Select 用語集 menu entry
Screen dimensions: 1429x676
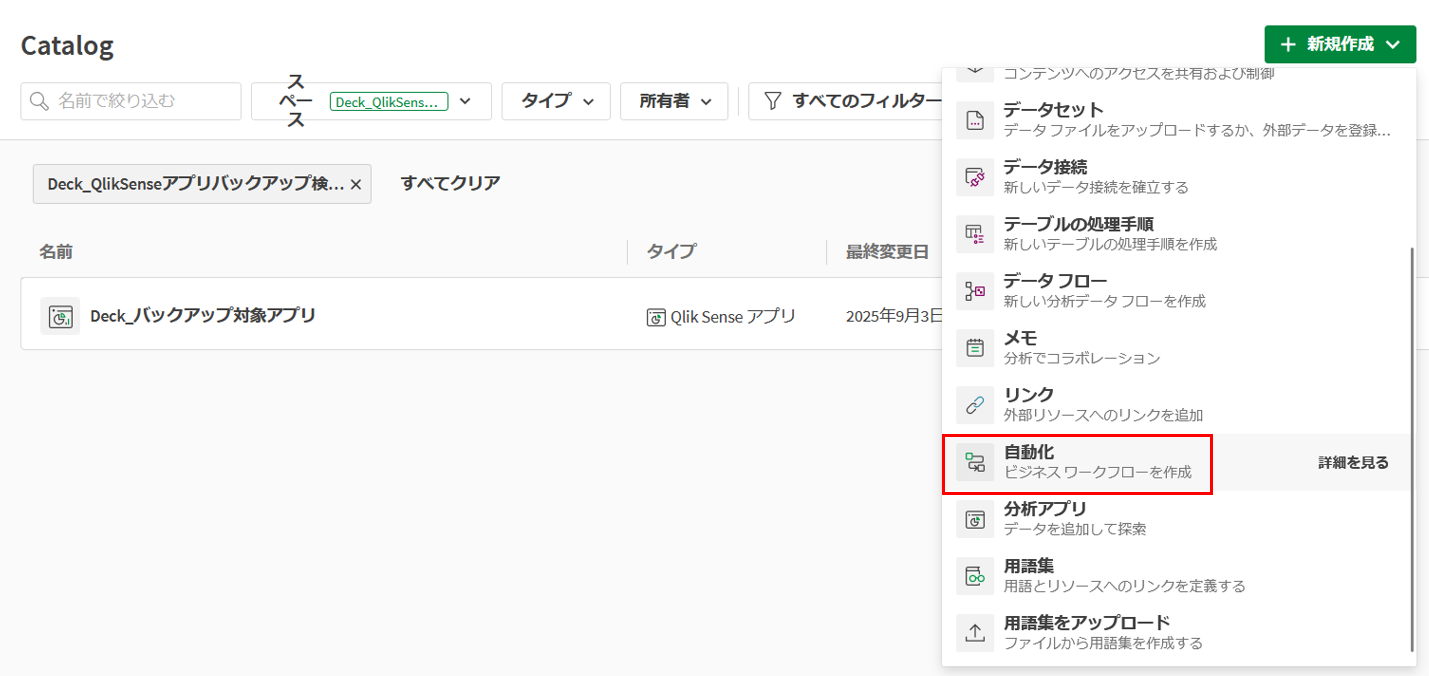point(1179,576)
